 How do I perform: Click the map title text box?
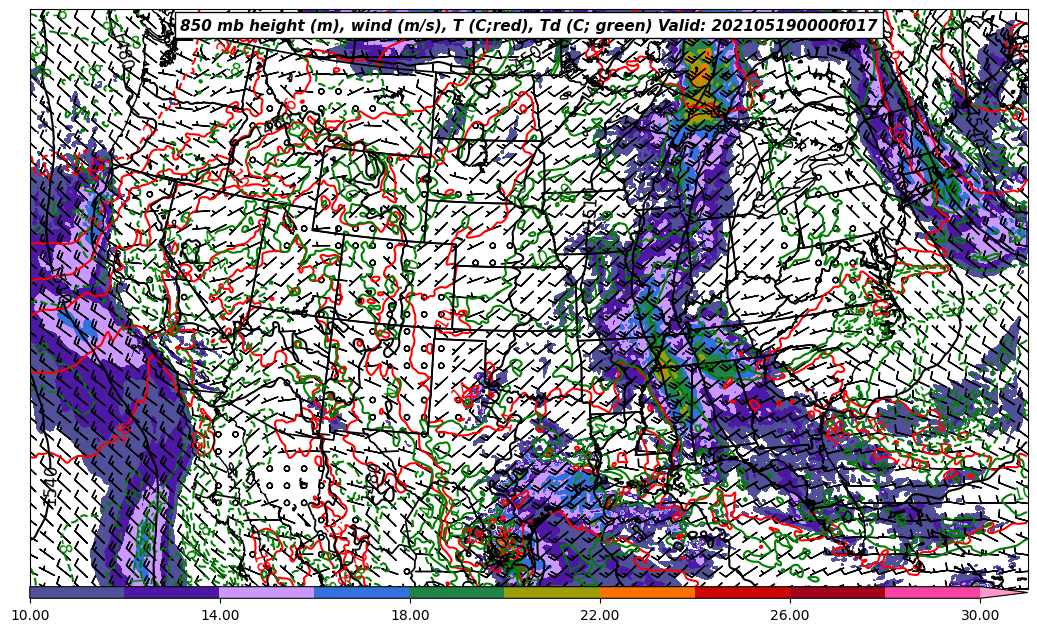point(529,26)
